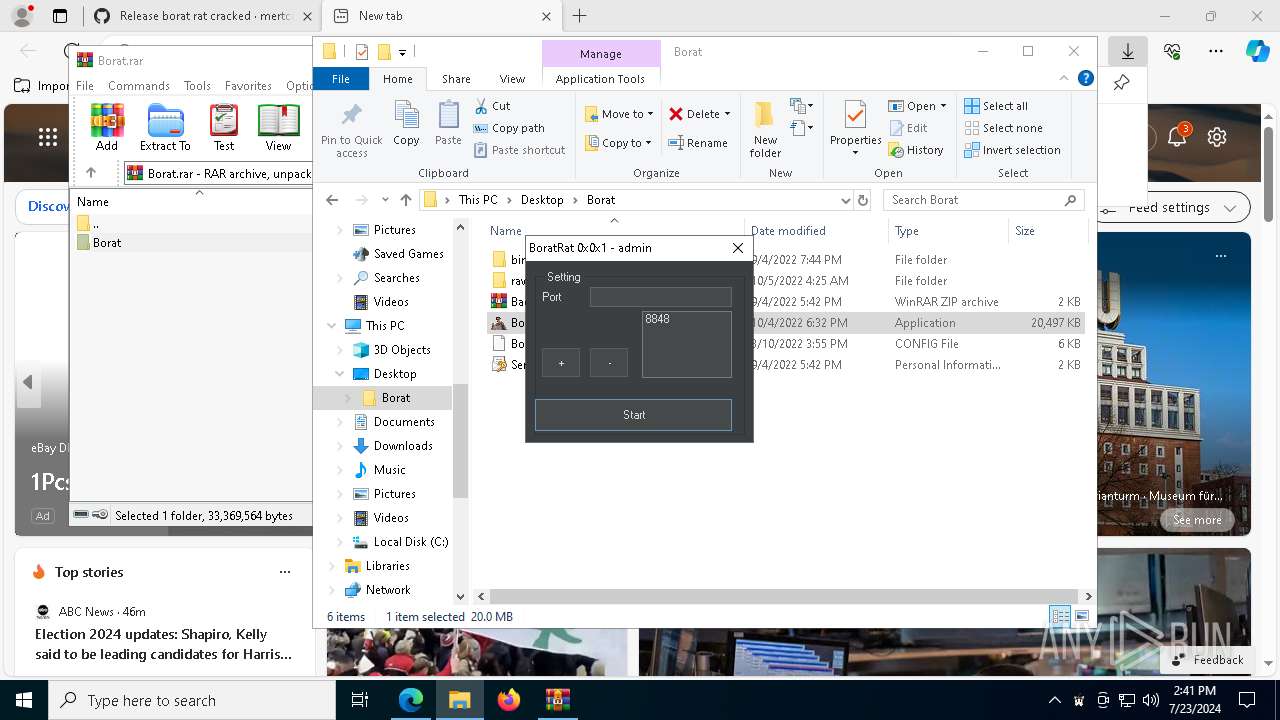Viewport: 1280px width, 720px height.
Task: Open notifications bell on new tab page
Action: tap(1177, 137)
